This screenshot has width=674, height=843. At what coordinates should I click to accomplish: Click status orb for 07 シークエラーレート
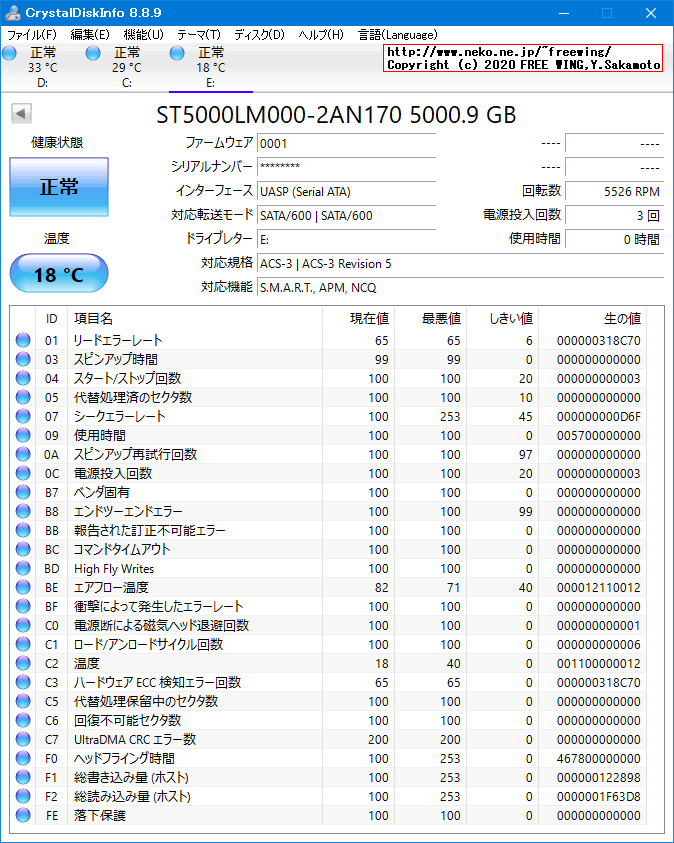pos(23,416)
